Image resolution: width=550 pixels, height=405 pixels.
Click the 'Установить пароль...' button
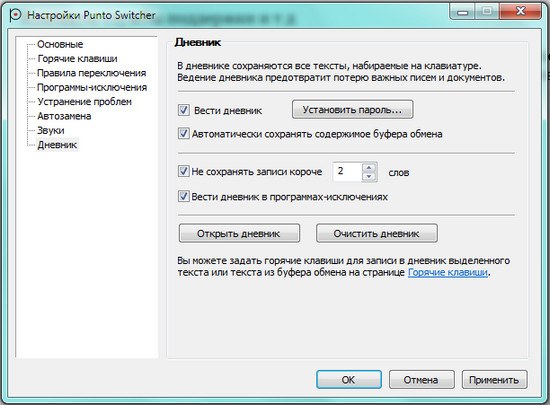coord(353,110)
